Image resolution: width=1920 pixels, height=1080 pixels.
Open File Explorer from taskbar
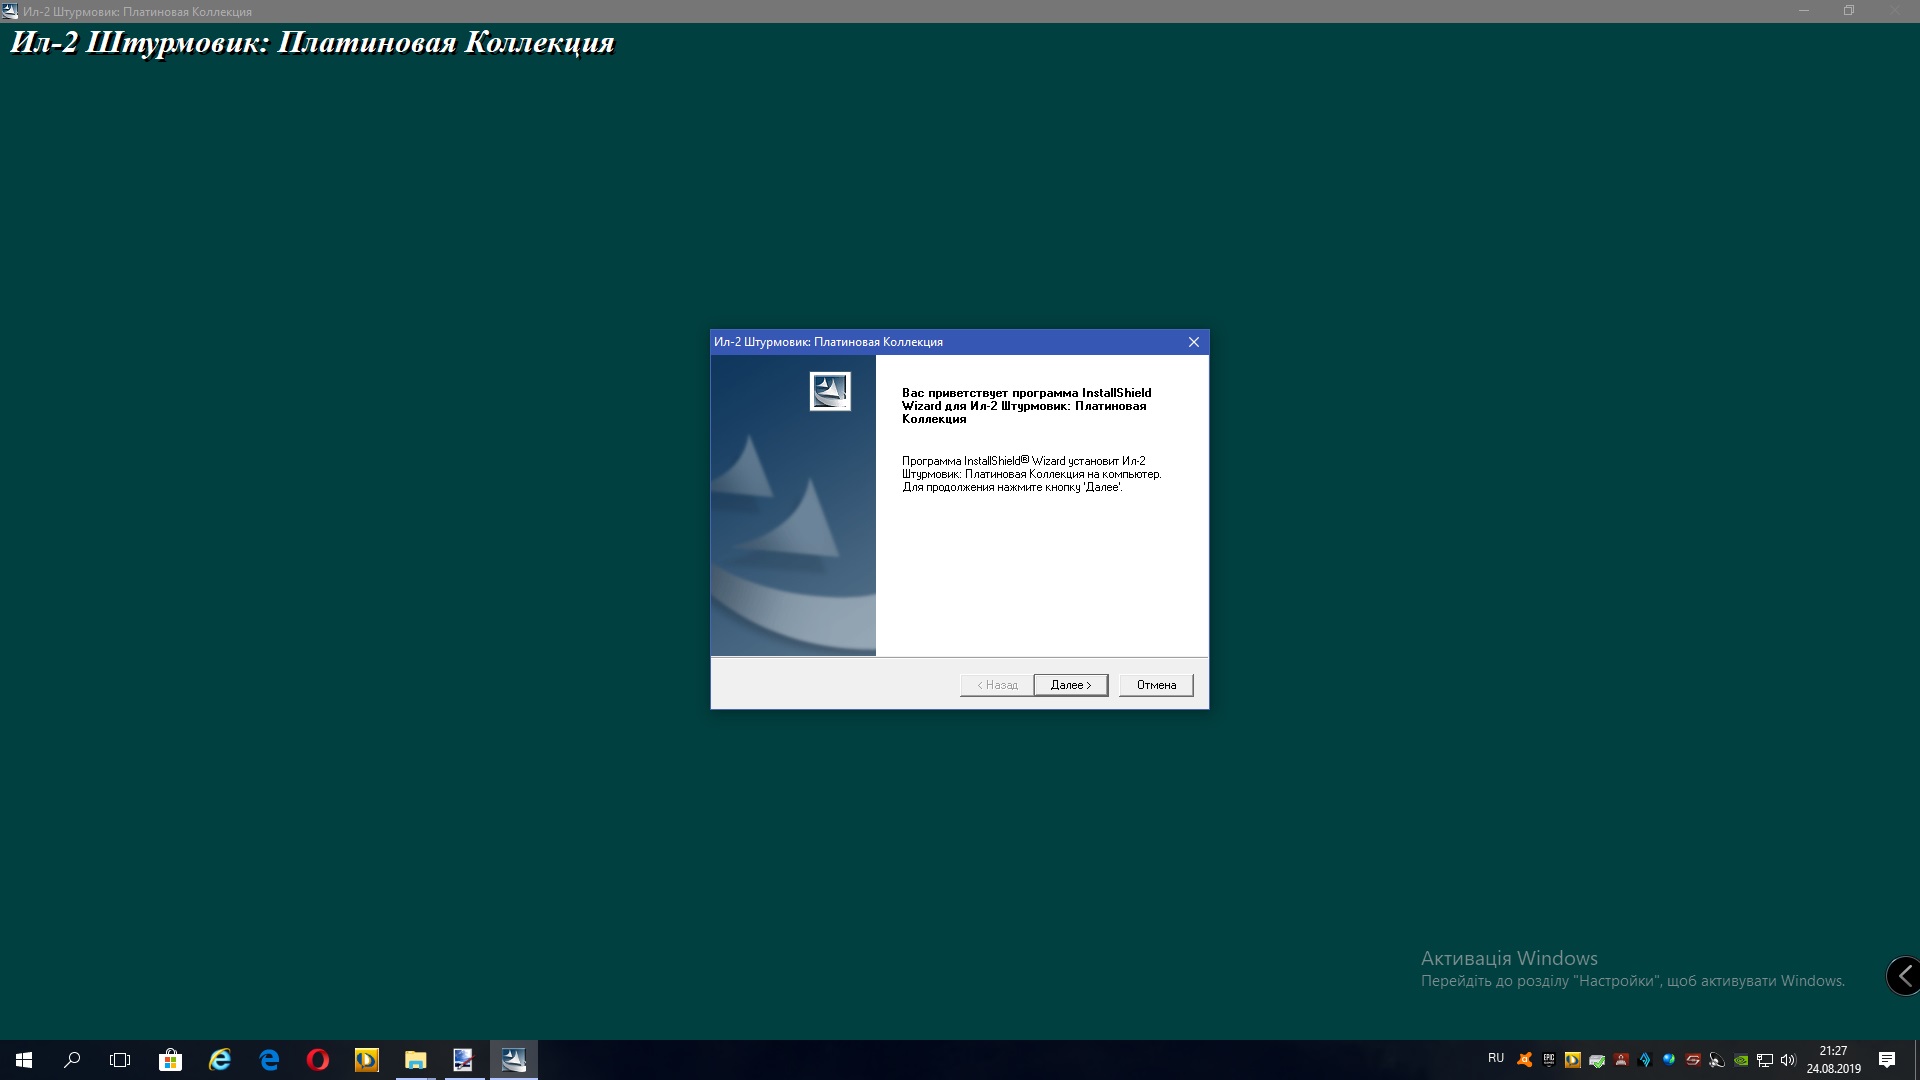coord(415,1060)
